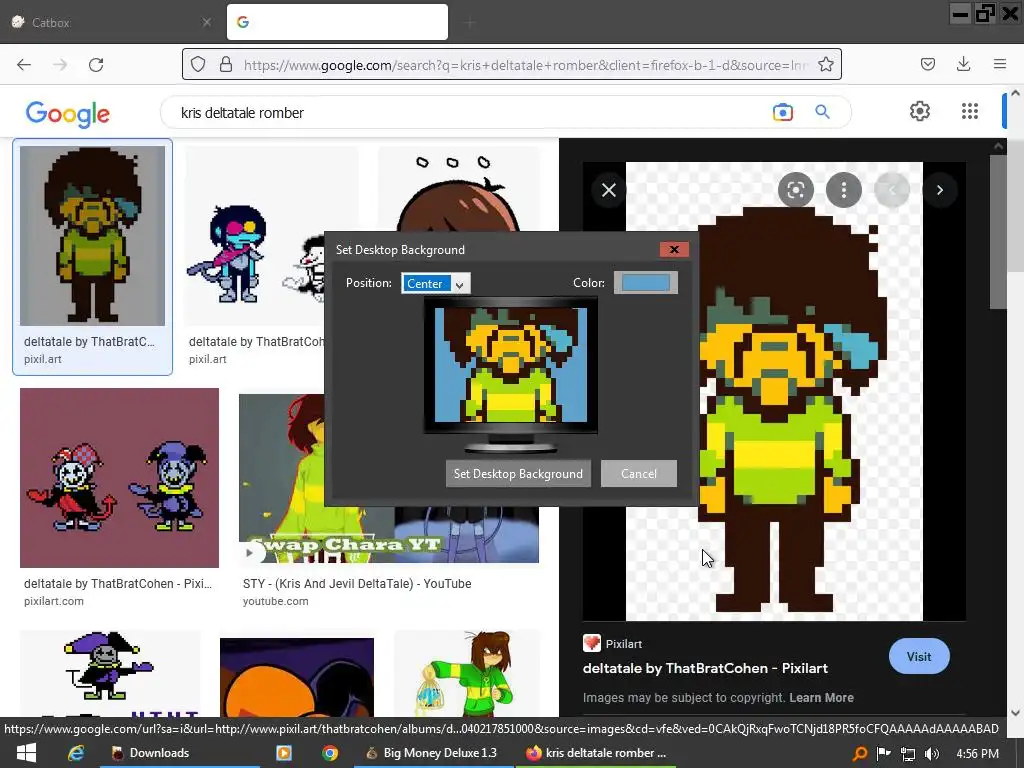Image resolution: width=1024 pixels, height=768 pixels.
Task: Pick a new background color swatch
Action: point(645,283)
